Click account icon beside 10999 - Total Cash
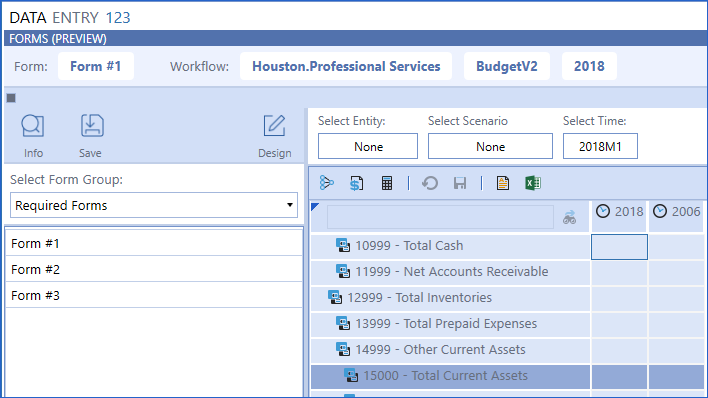The width and height of the screenshot is (708, 398). click(343, 245)
